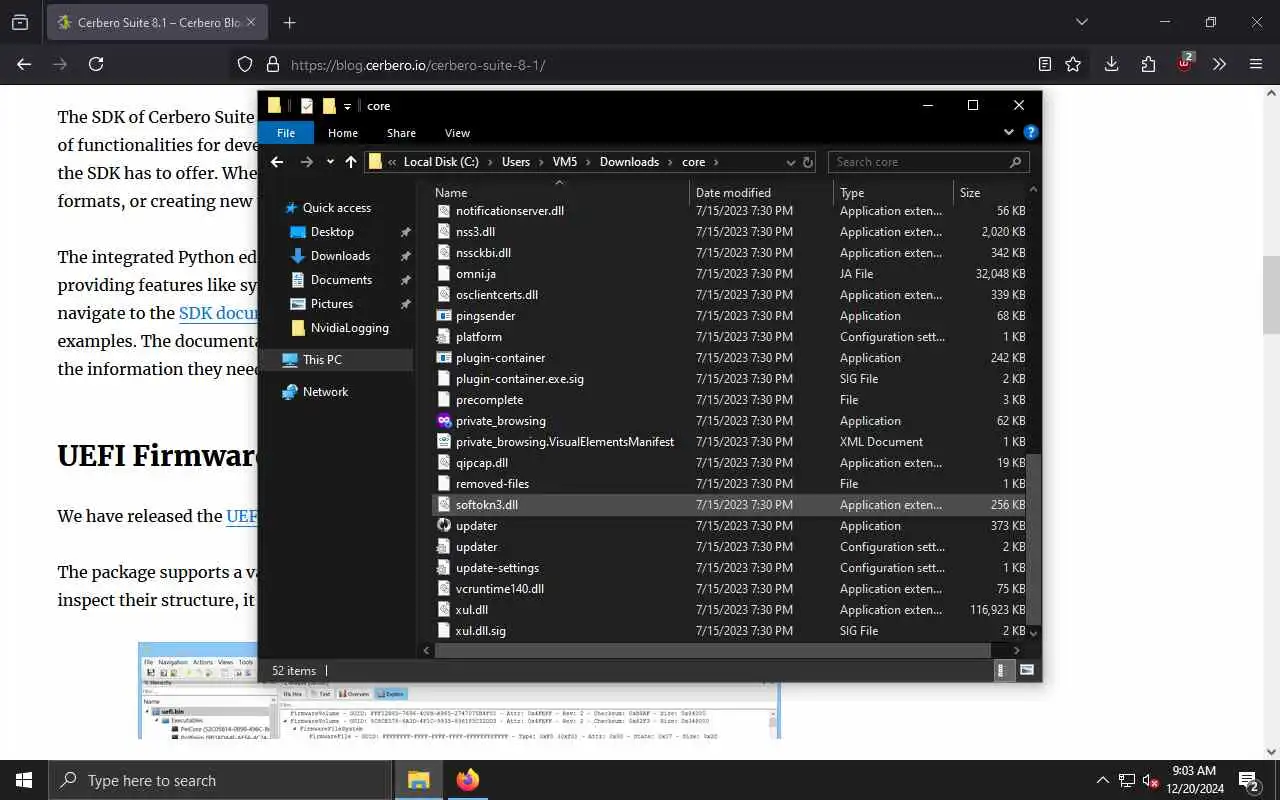Sort files by the Name column
This screenshot has height=800, width=1280.
[560, 192]
